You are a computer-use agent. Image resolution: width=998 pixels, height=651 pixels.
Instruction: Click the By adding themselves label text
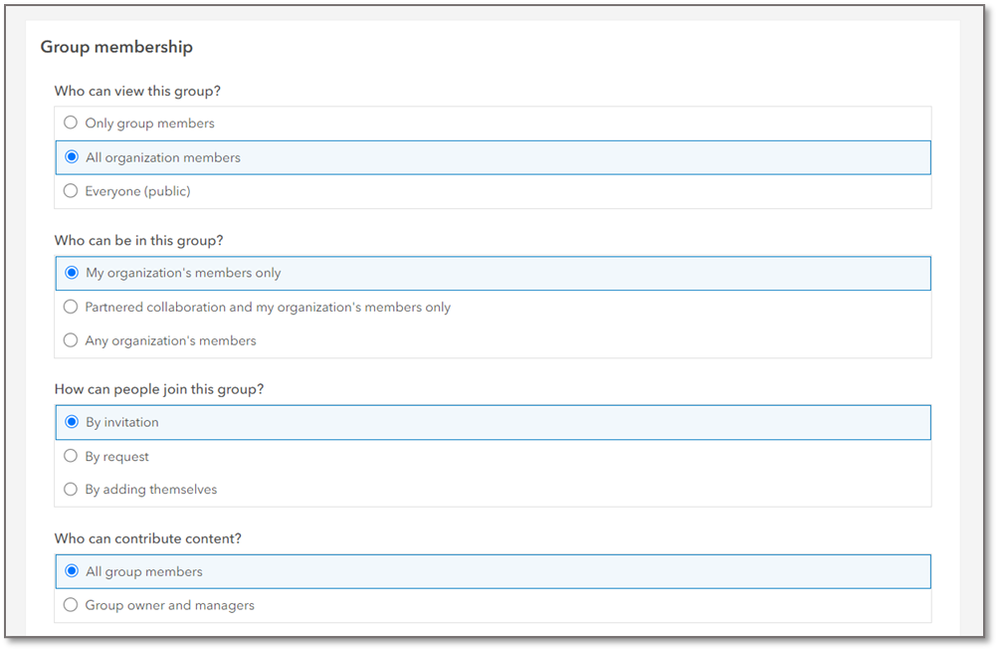tap(148, 489)
